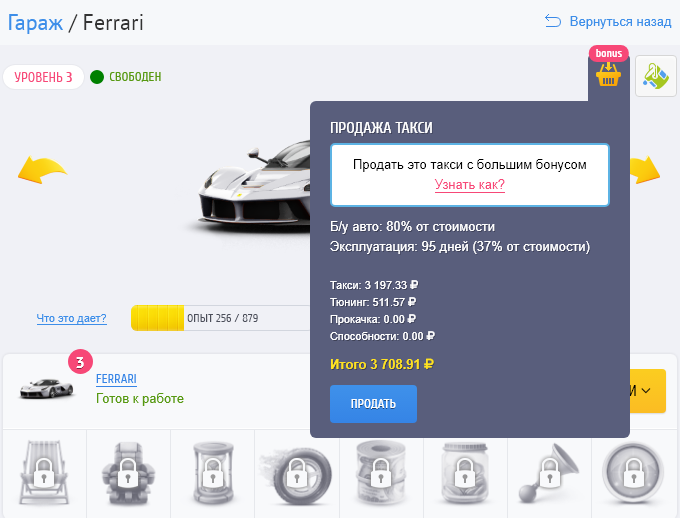Click Вернуться назад link
The height and width of the screenshot is (518, 680).
pos(620,21)
